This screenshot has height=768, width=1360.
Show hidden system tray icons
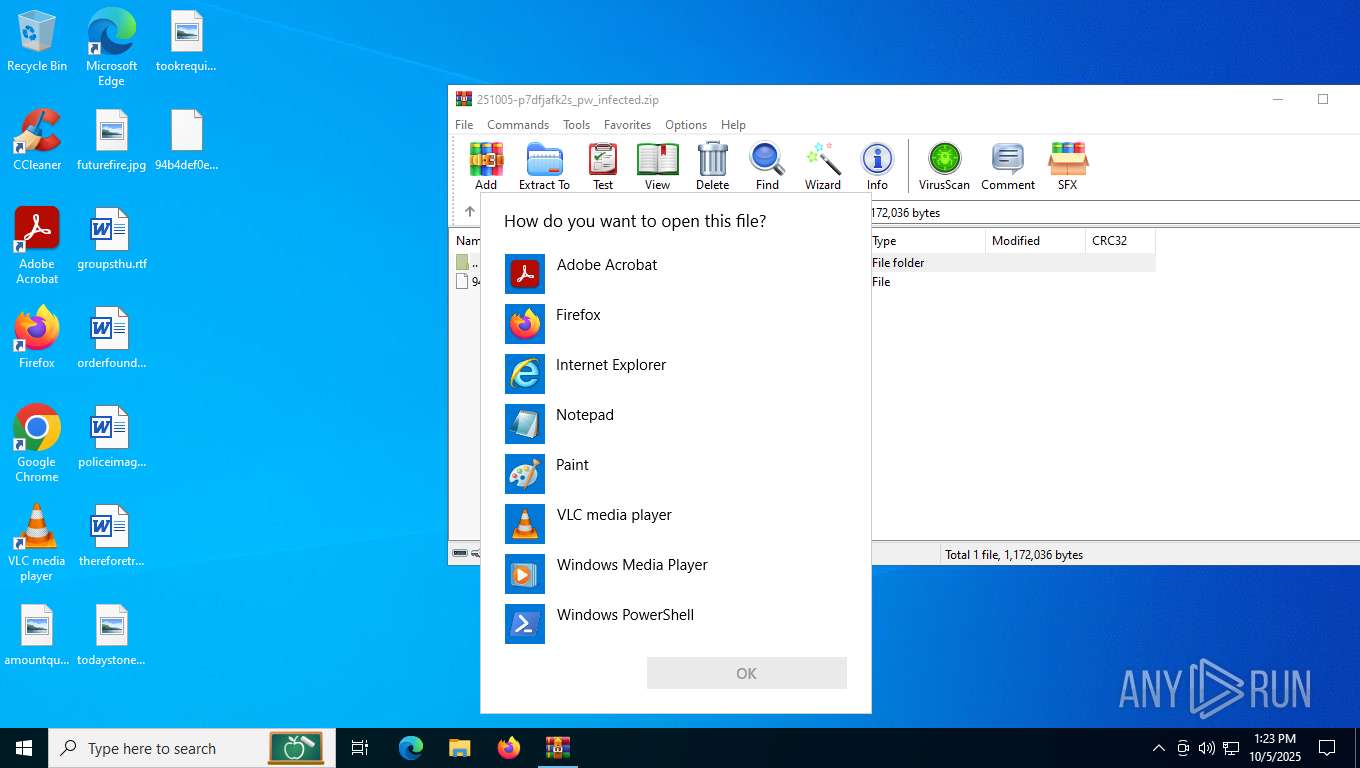1159,748
